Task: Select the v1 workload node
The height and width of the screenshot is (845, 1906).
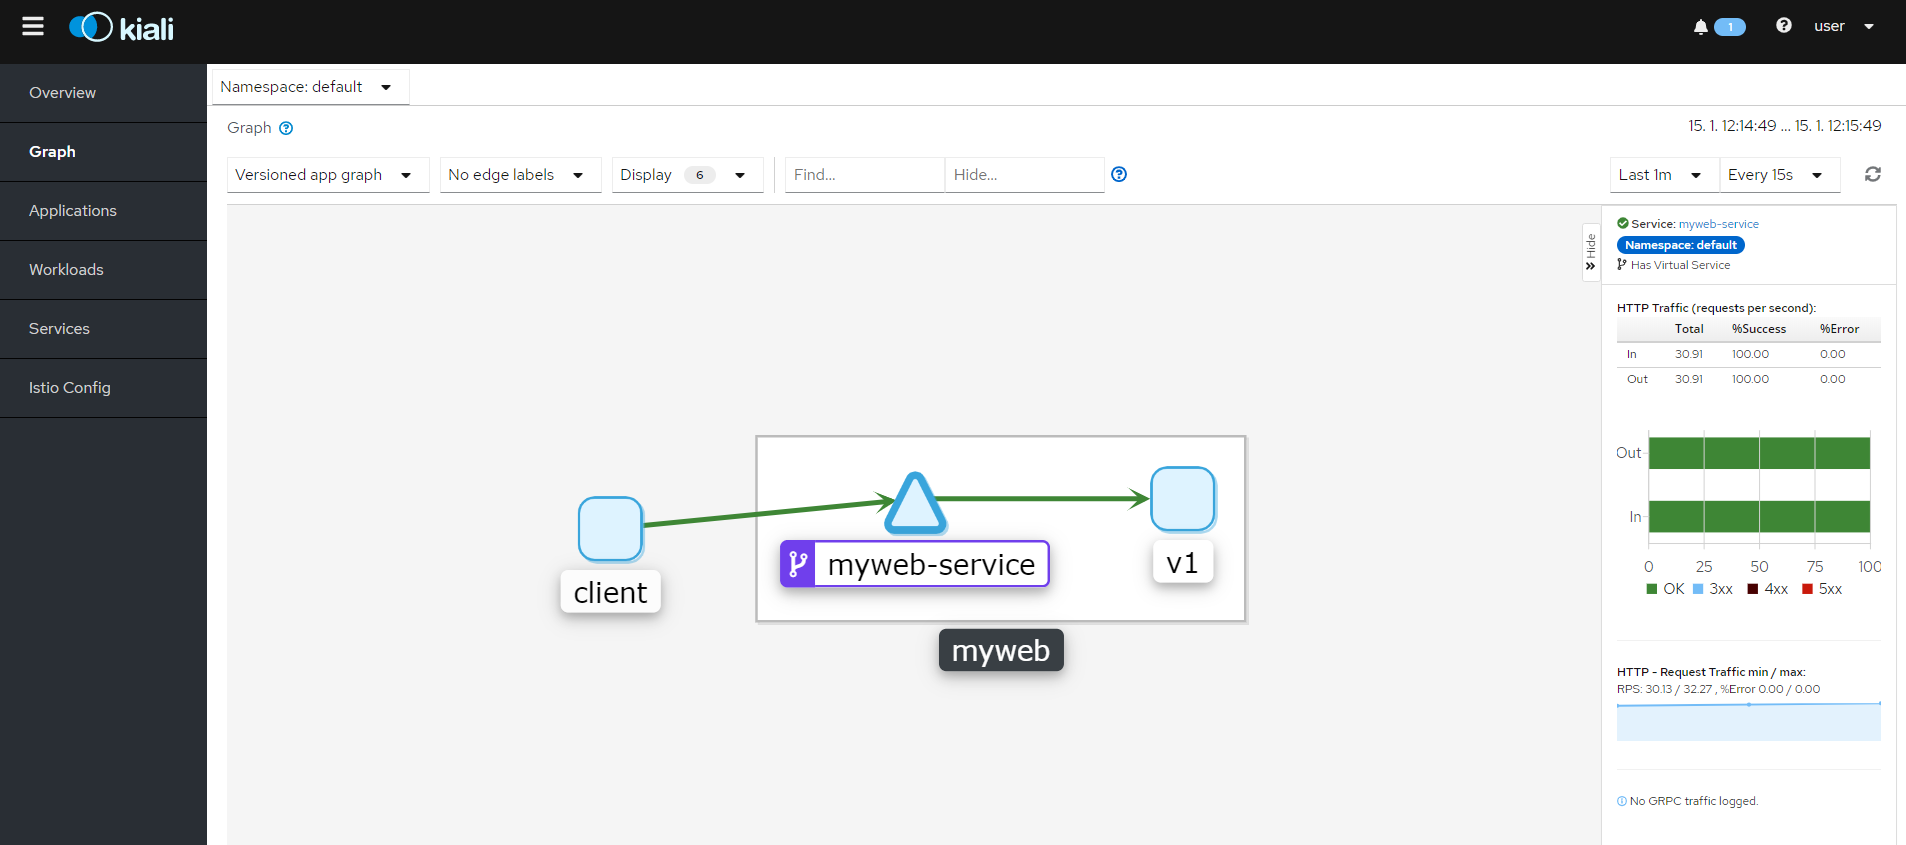Action: (x=1182, y=498)
